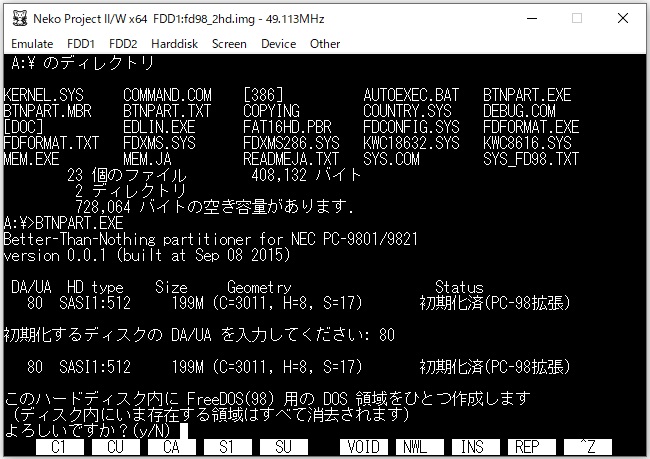Click the MEM.EXE file name
This screenshot has width=650, height=459.
[x=32, y=159]
